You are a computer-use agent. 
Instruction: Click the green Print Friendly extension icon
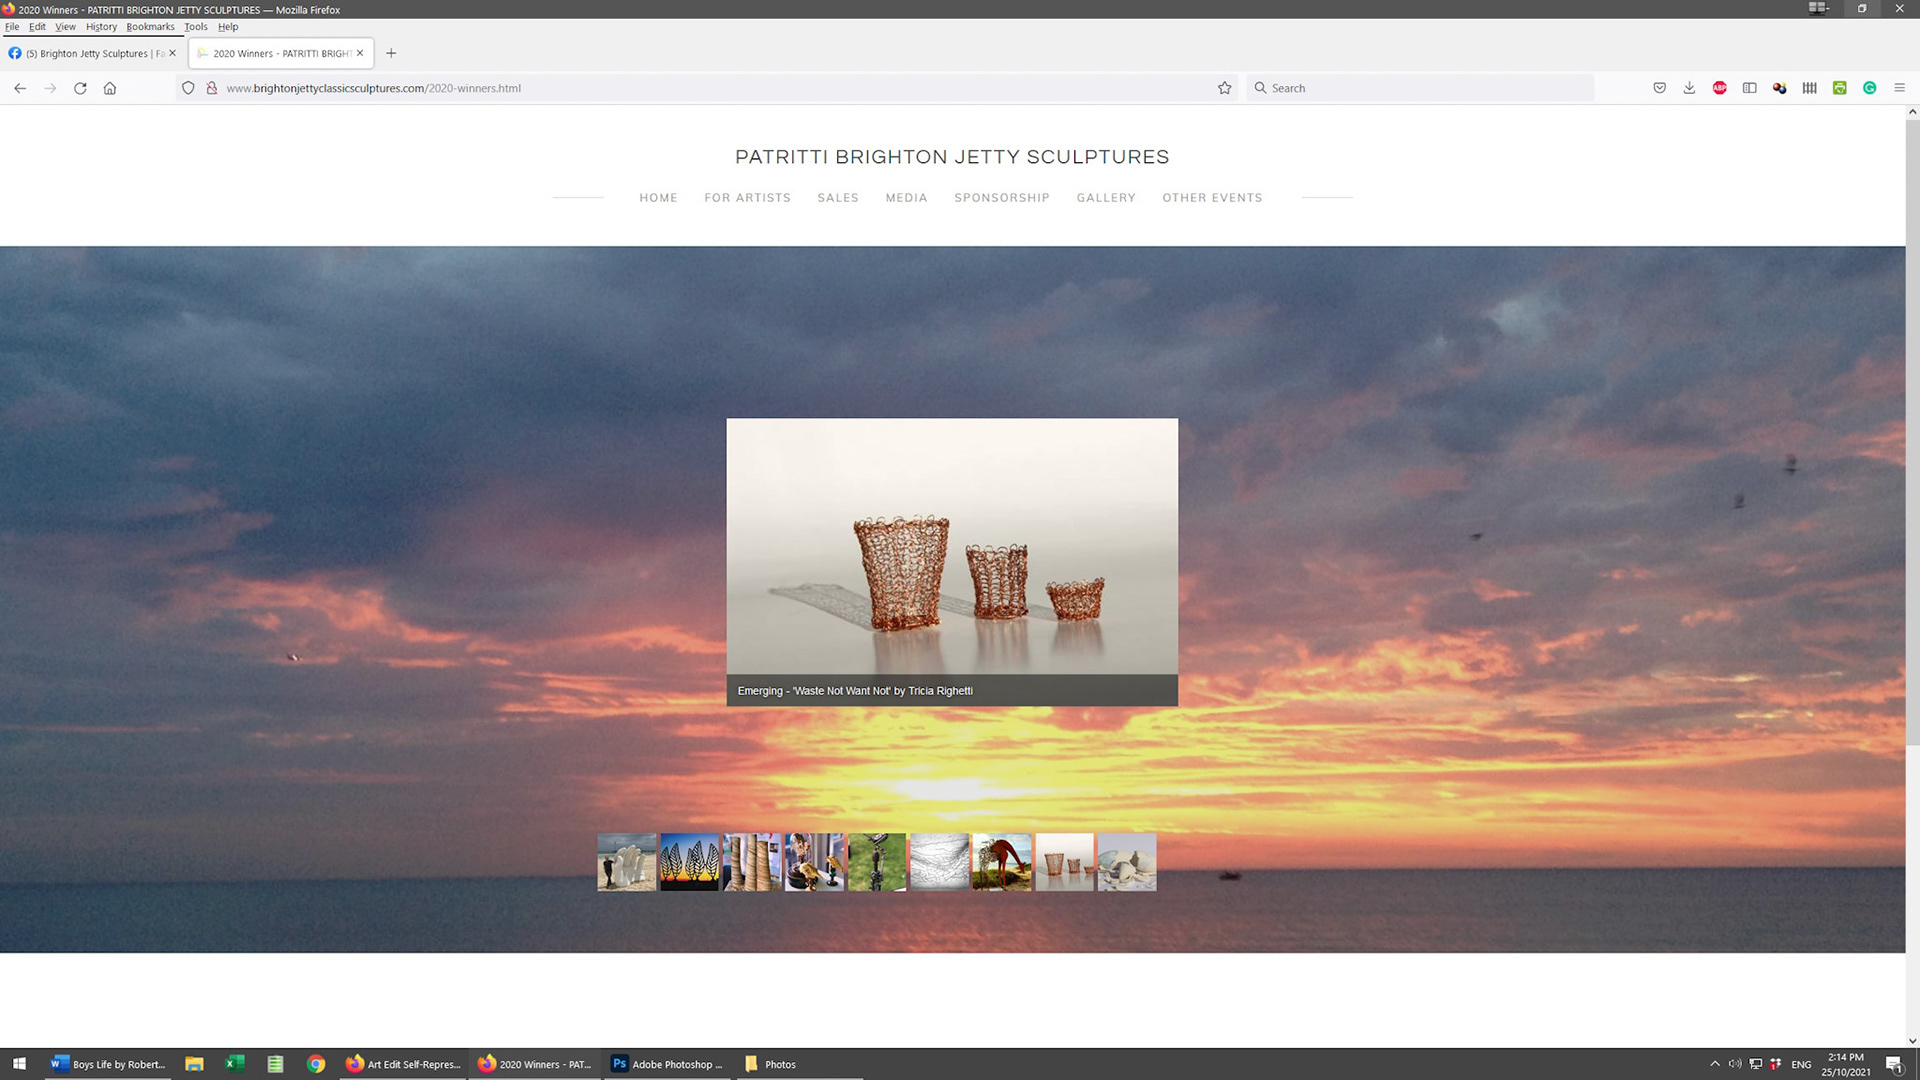1839,88
